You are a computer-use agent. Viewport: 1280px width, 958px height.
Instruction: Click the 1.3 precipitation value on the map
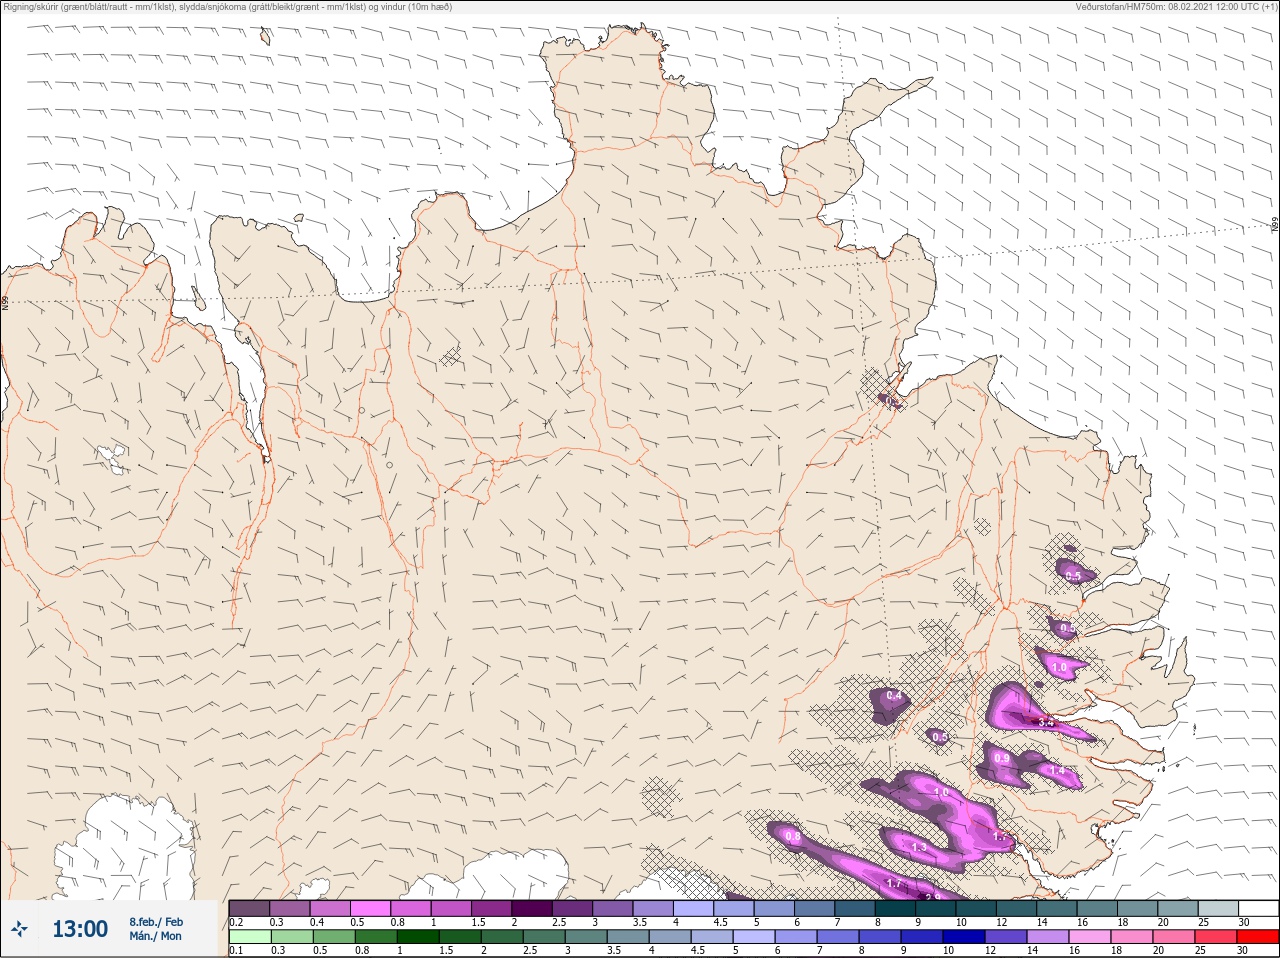tap(919, 847)
